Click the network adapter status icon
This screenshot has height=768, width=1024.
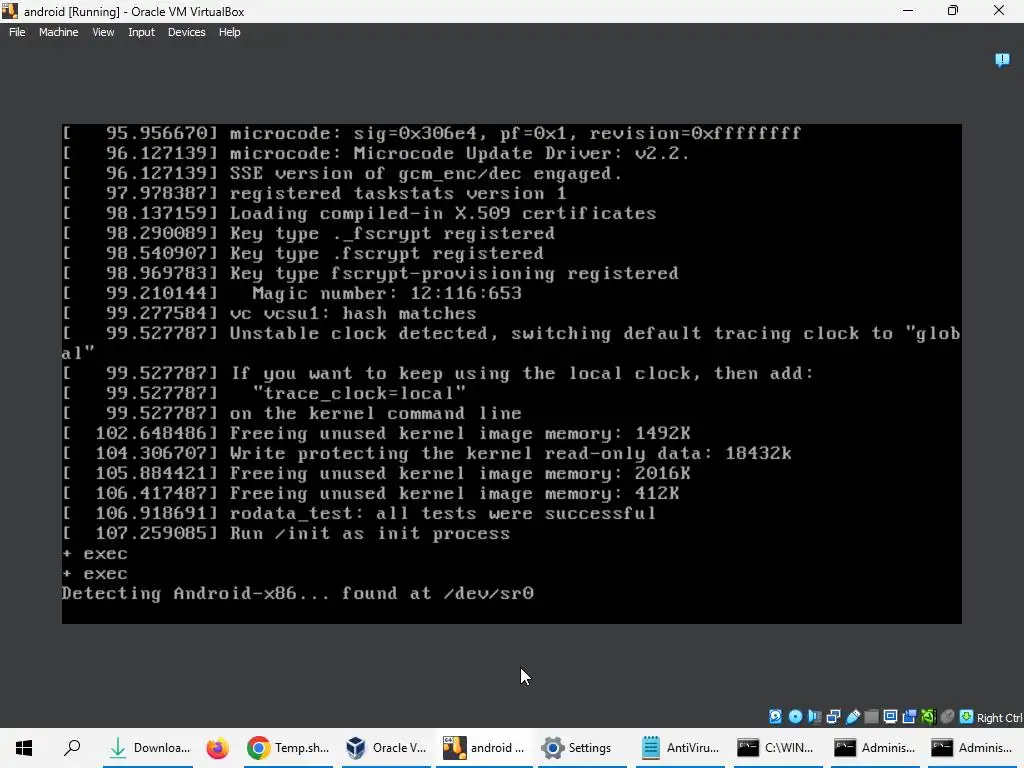(833, 717)
